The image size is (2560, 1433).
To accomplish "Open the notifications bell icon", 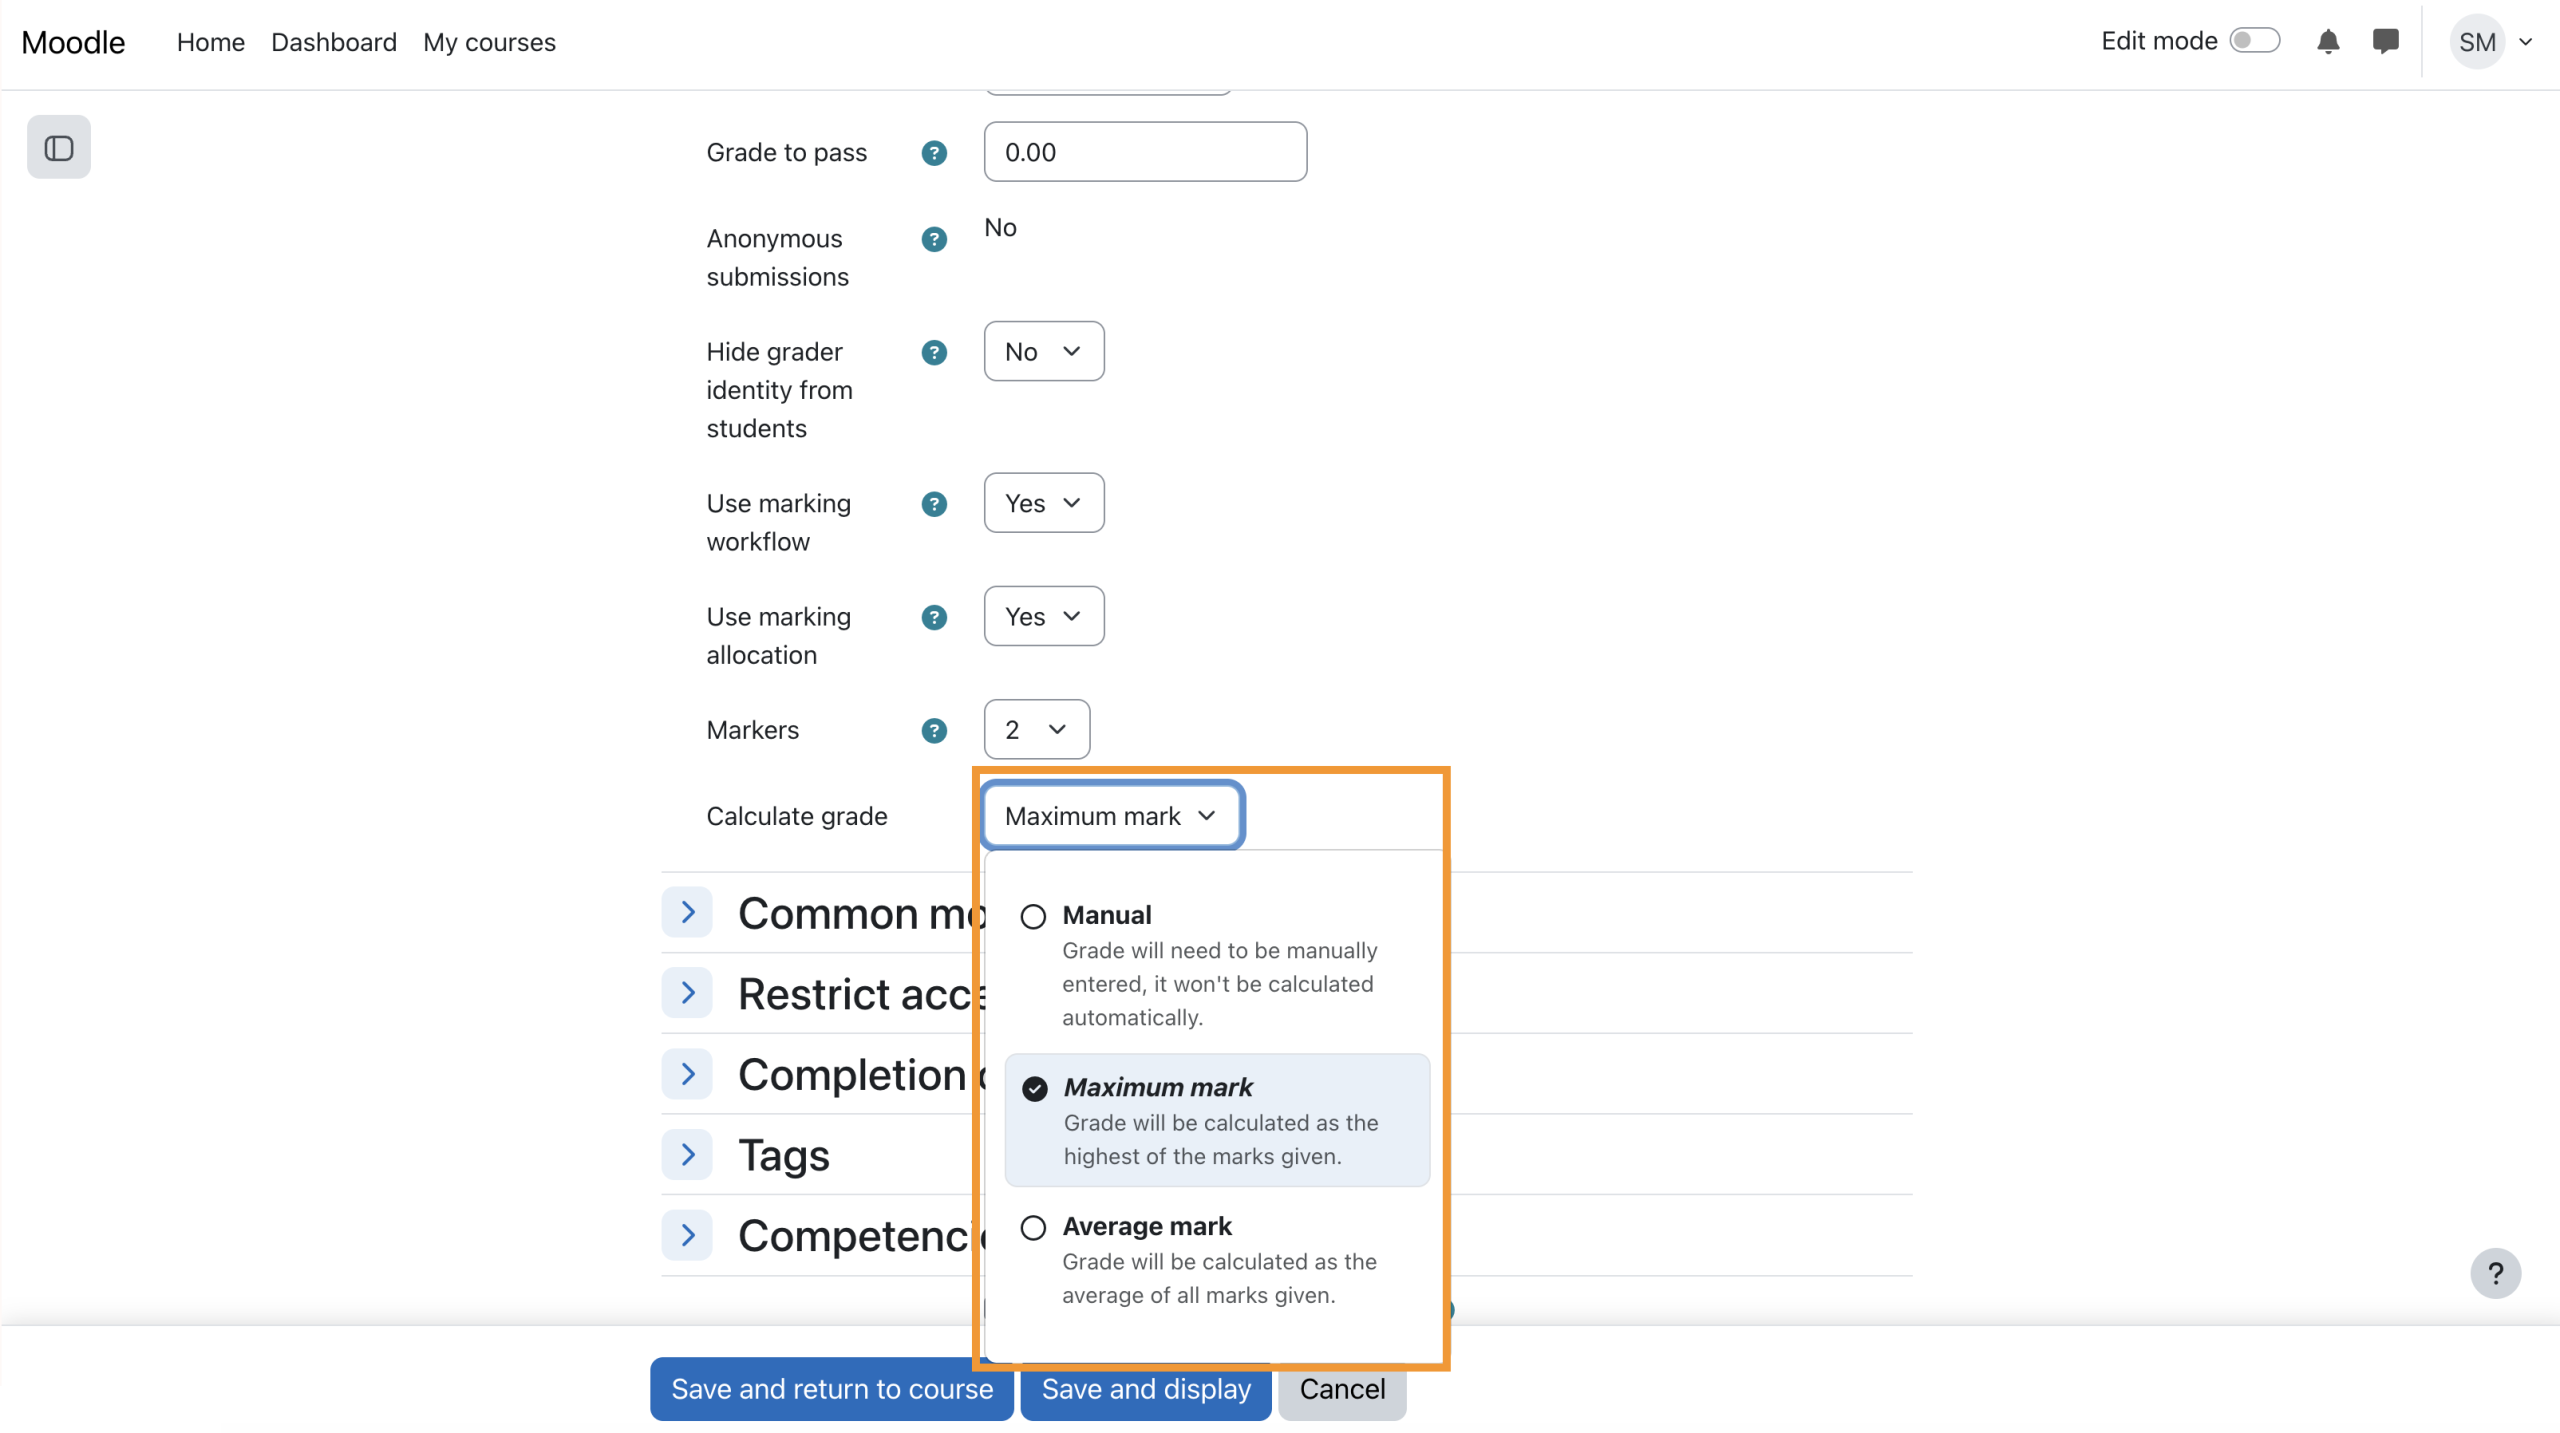I will point(2328,42).
